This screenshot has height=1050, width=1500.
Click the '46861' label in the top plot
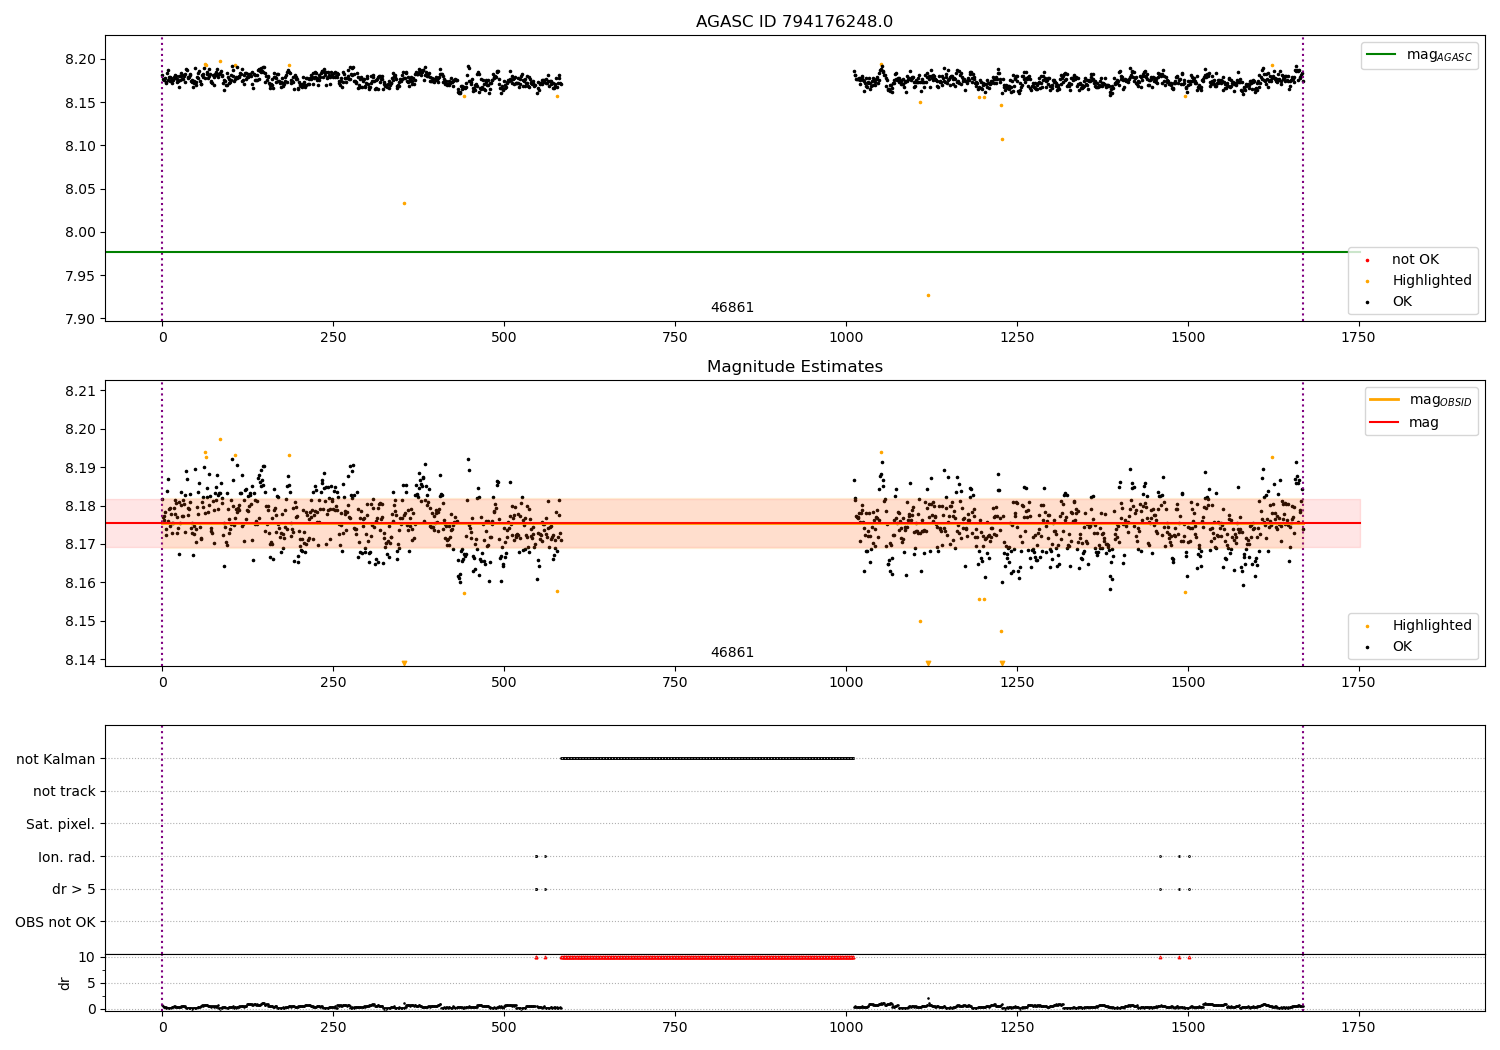(x=732, y=308)
